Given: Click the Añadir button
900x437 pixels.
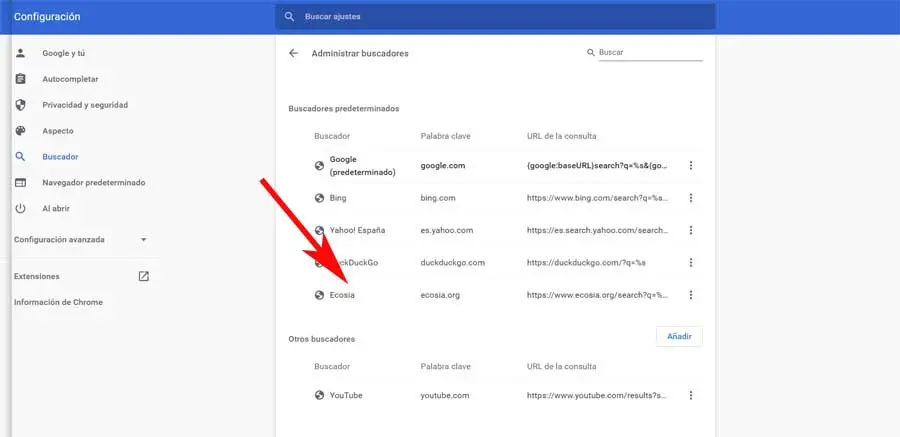Looking at the screenshot, I should (x=679, y=337).
